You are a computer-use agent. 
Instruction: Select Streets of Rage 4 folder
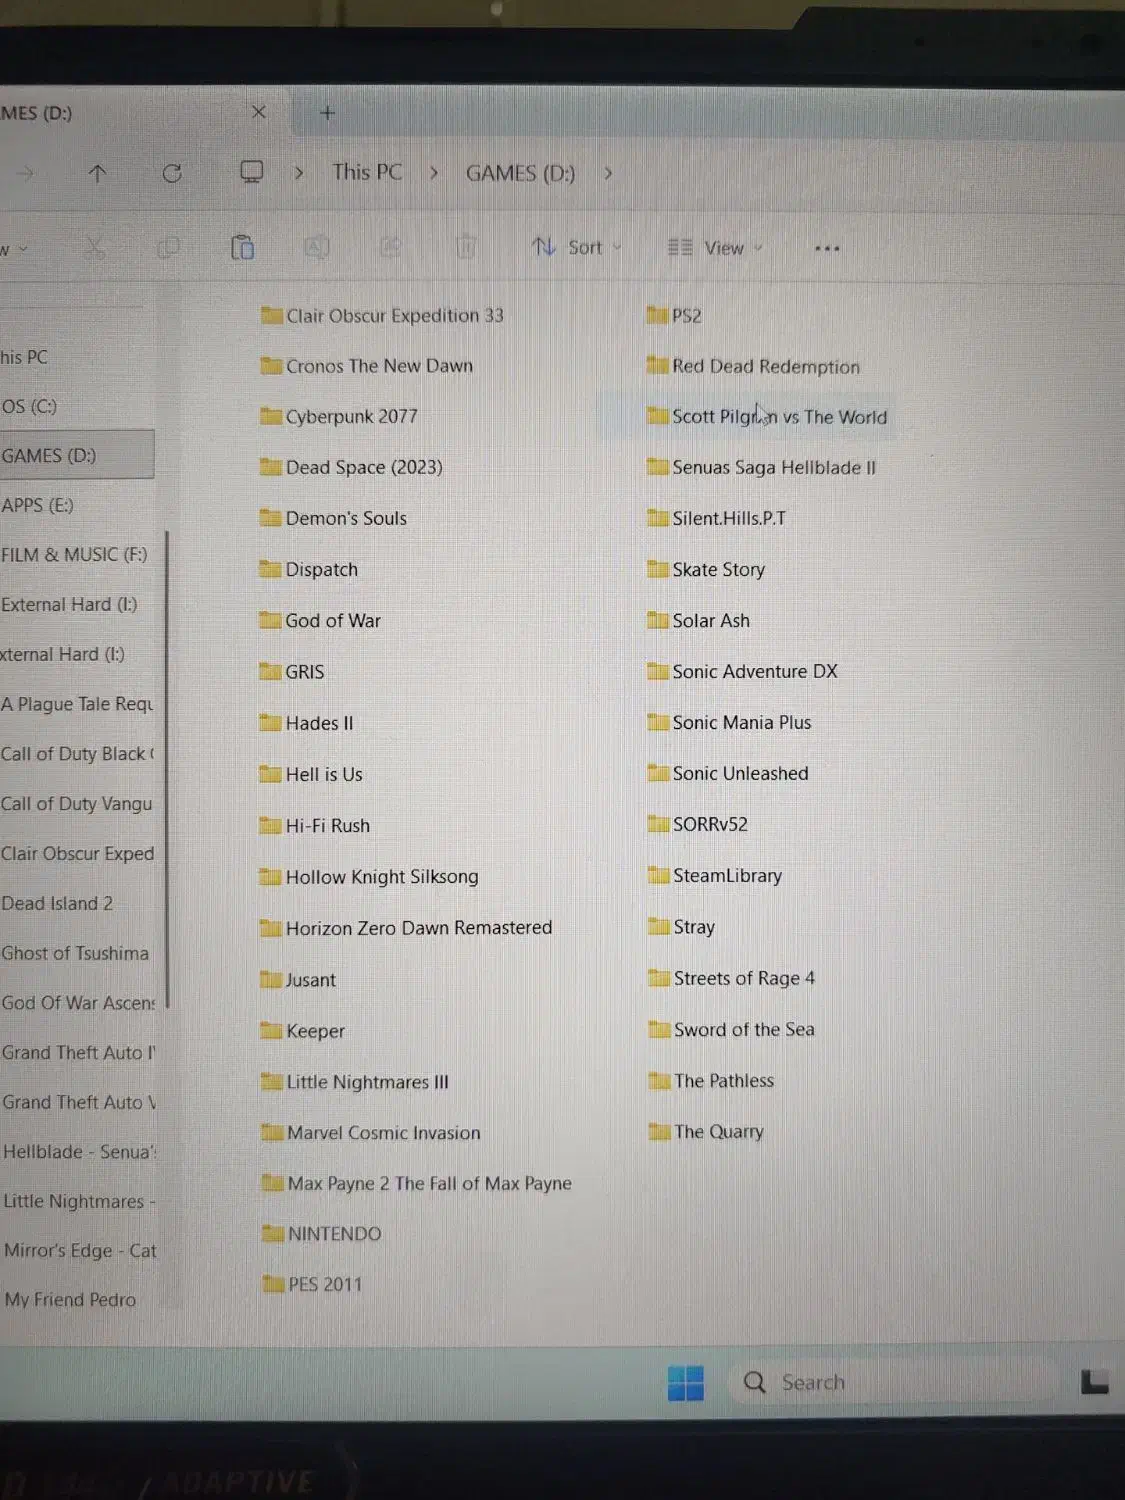[732, 978]
